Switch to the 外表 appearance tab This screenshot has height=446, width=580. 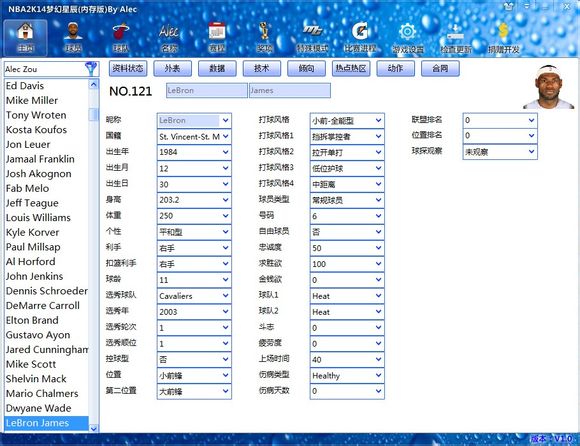pyautogui.click(x=172, y=68)
